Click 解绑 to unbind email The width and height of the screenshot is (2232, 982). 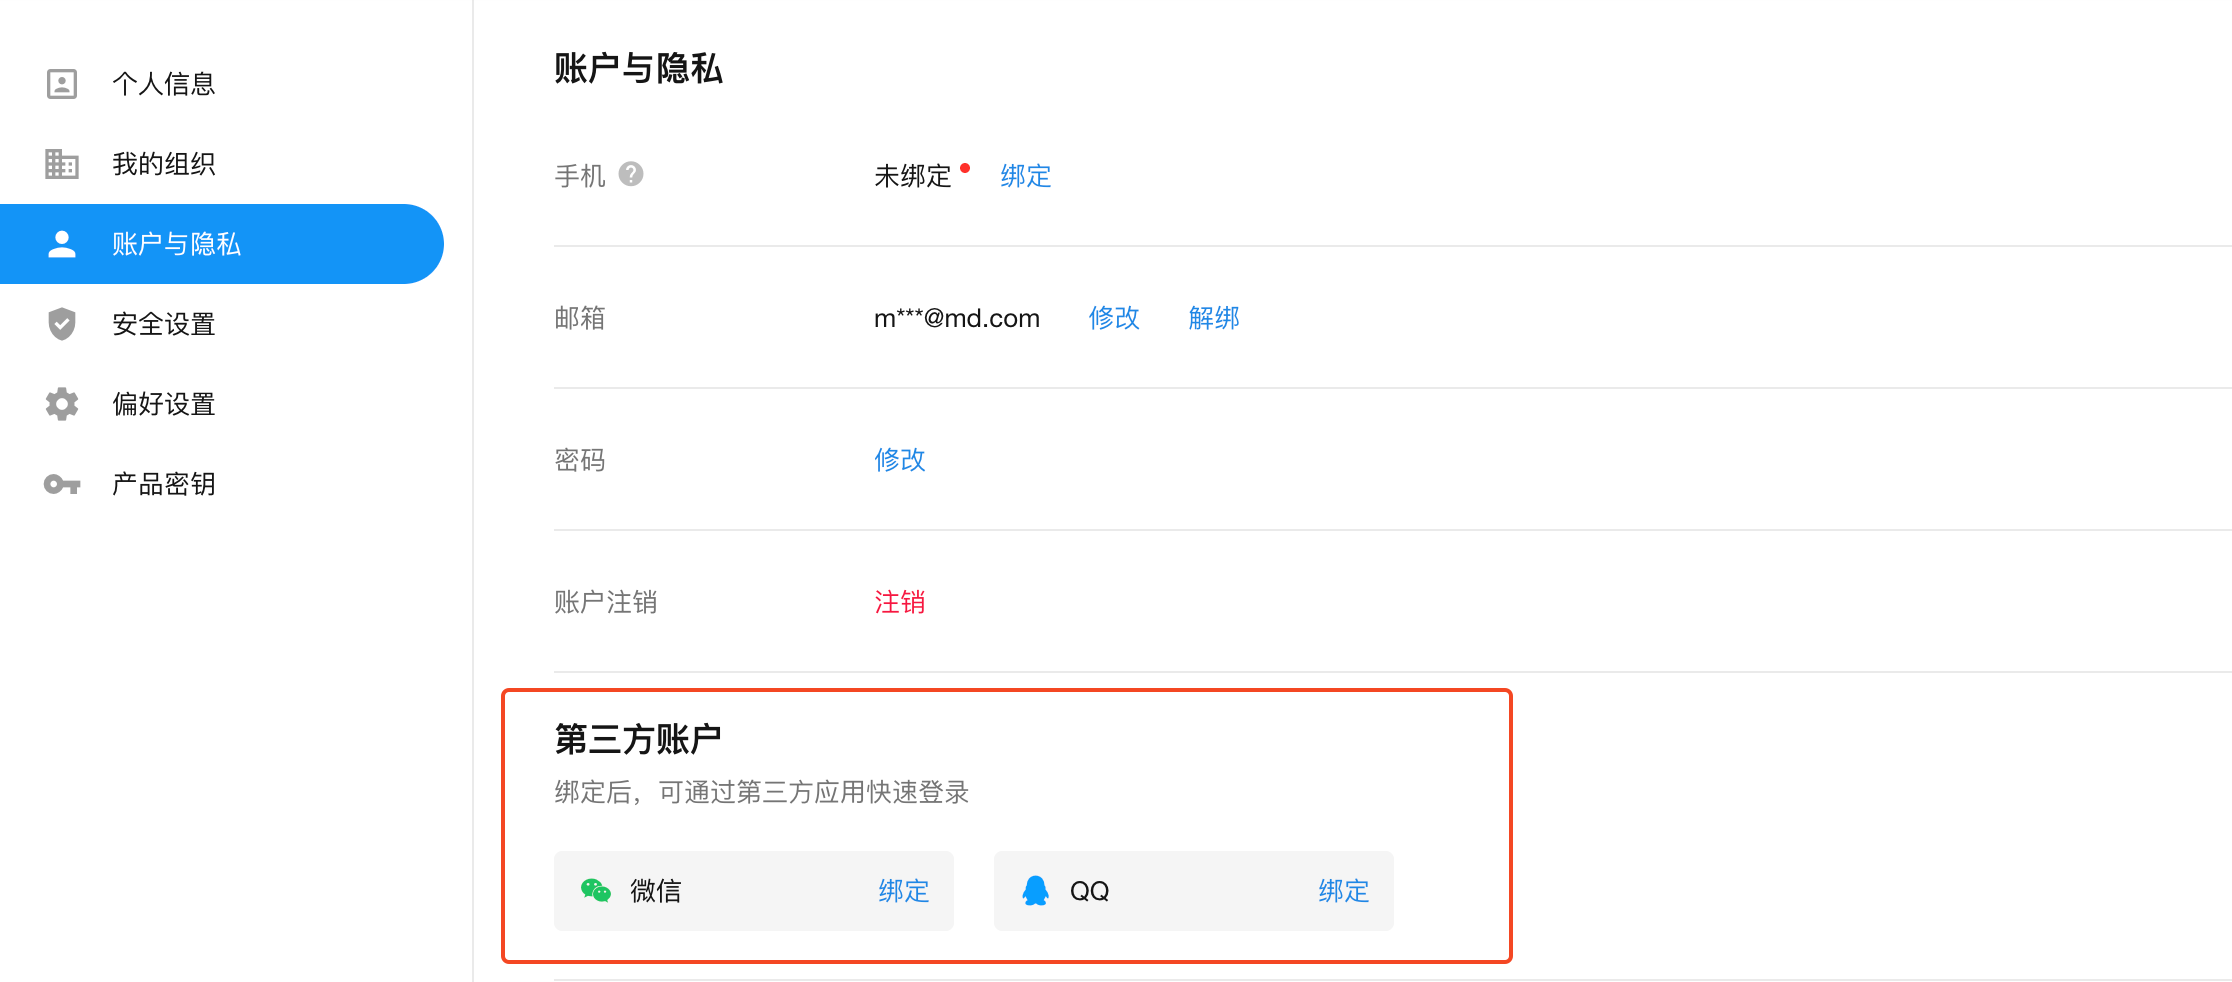coord(1214,318)
